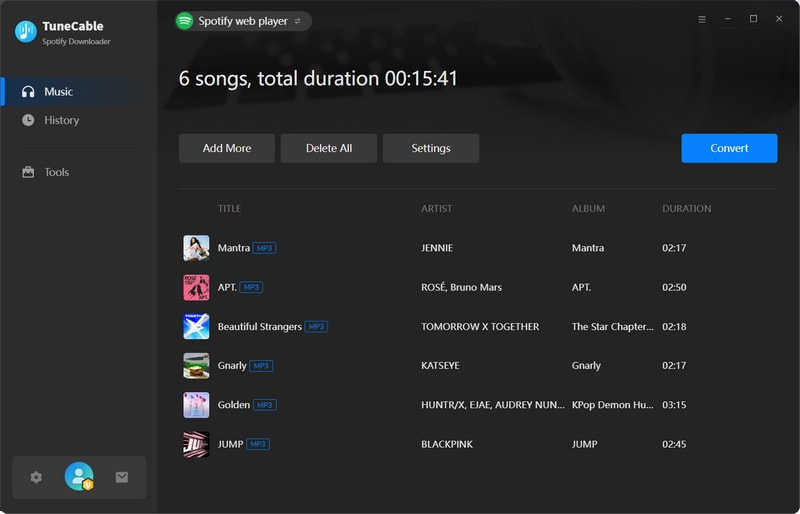Click artist BLACKPINK
800x514 pixels.
coord(447,444)
